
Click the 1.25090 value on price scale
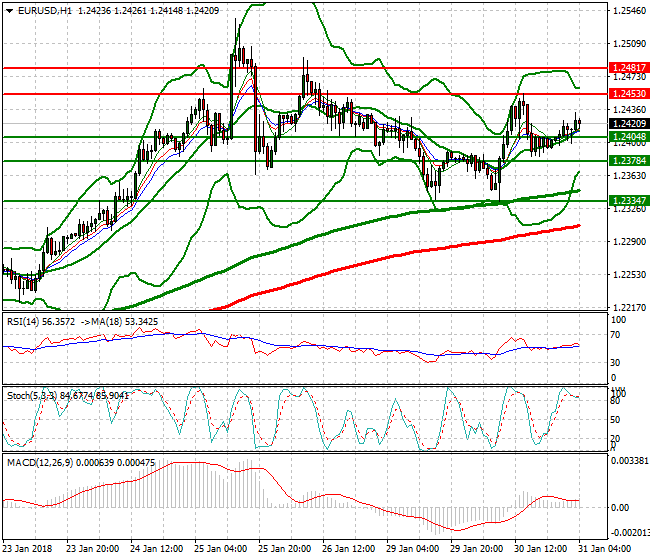628,44
